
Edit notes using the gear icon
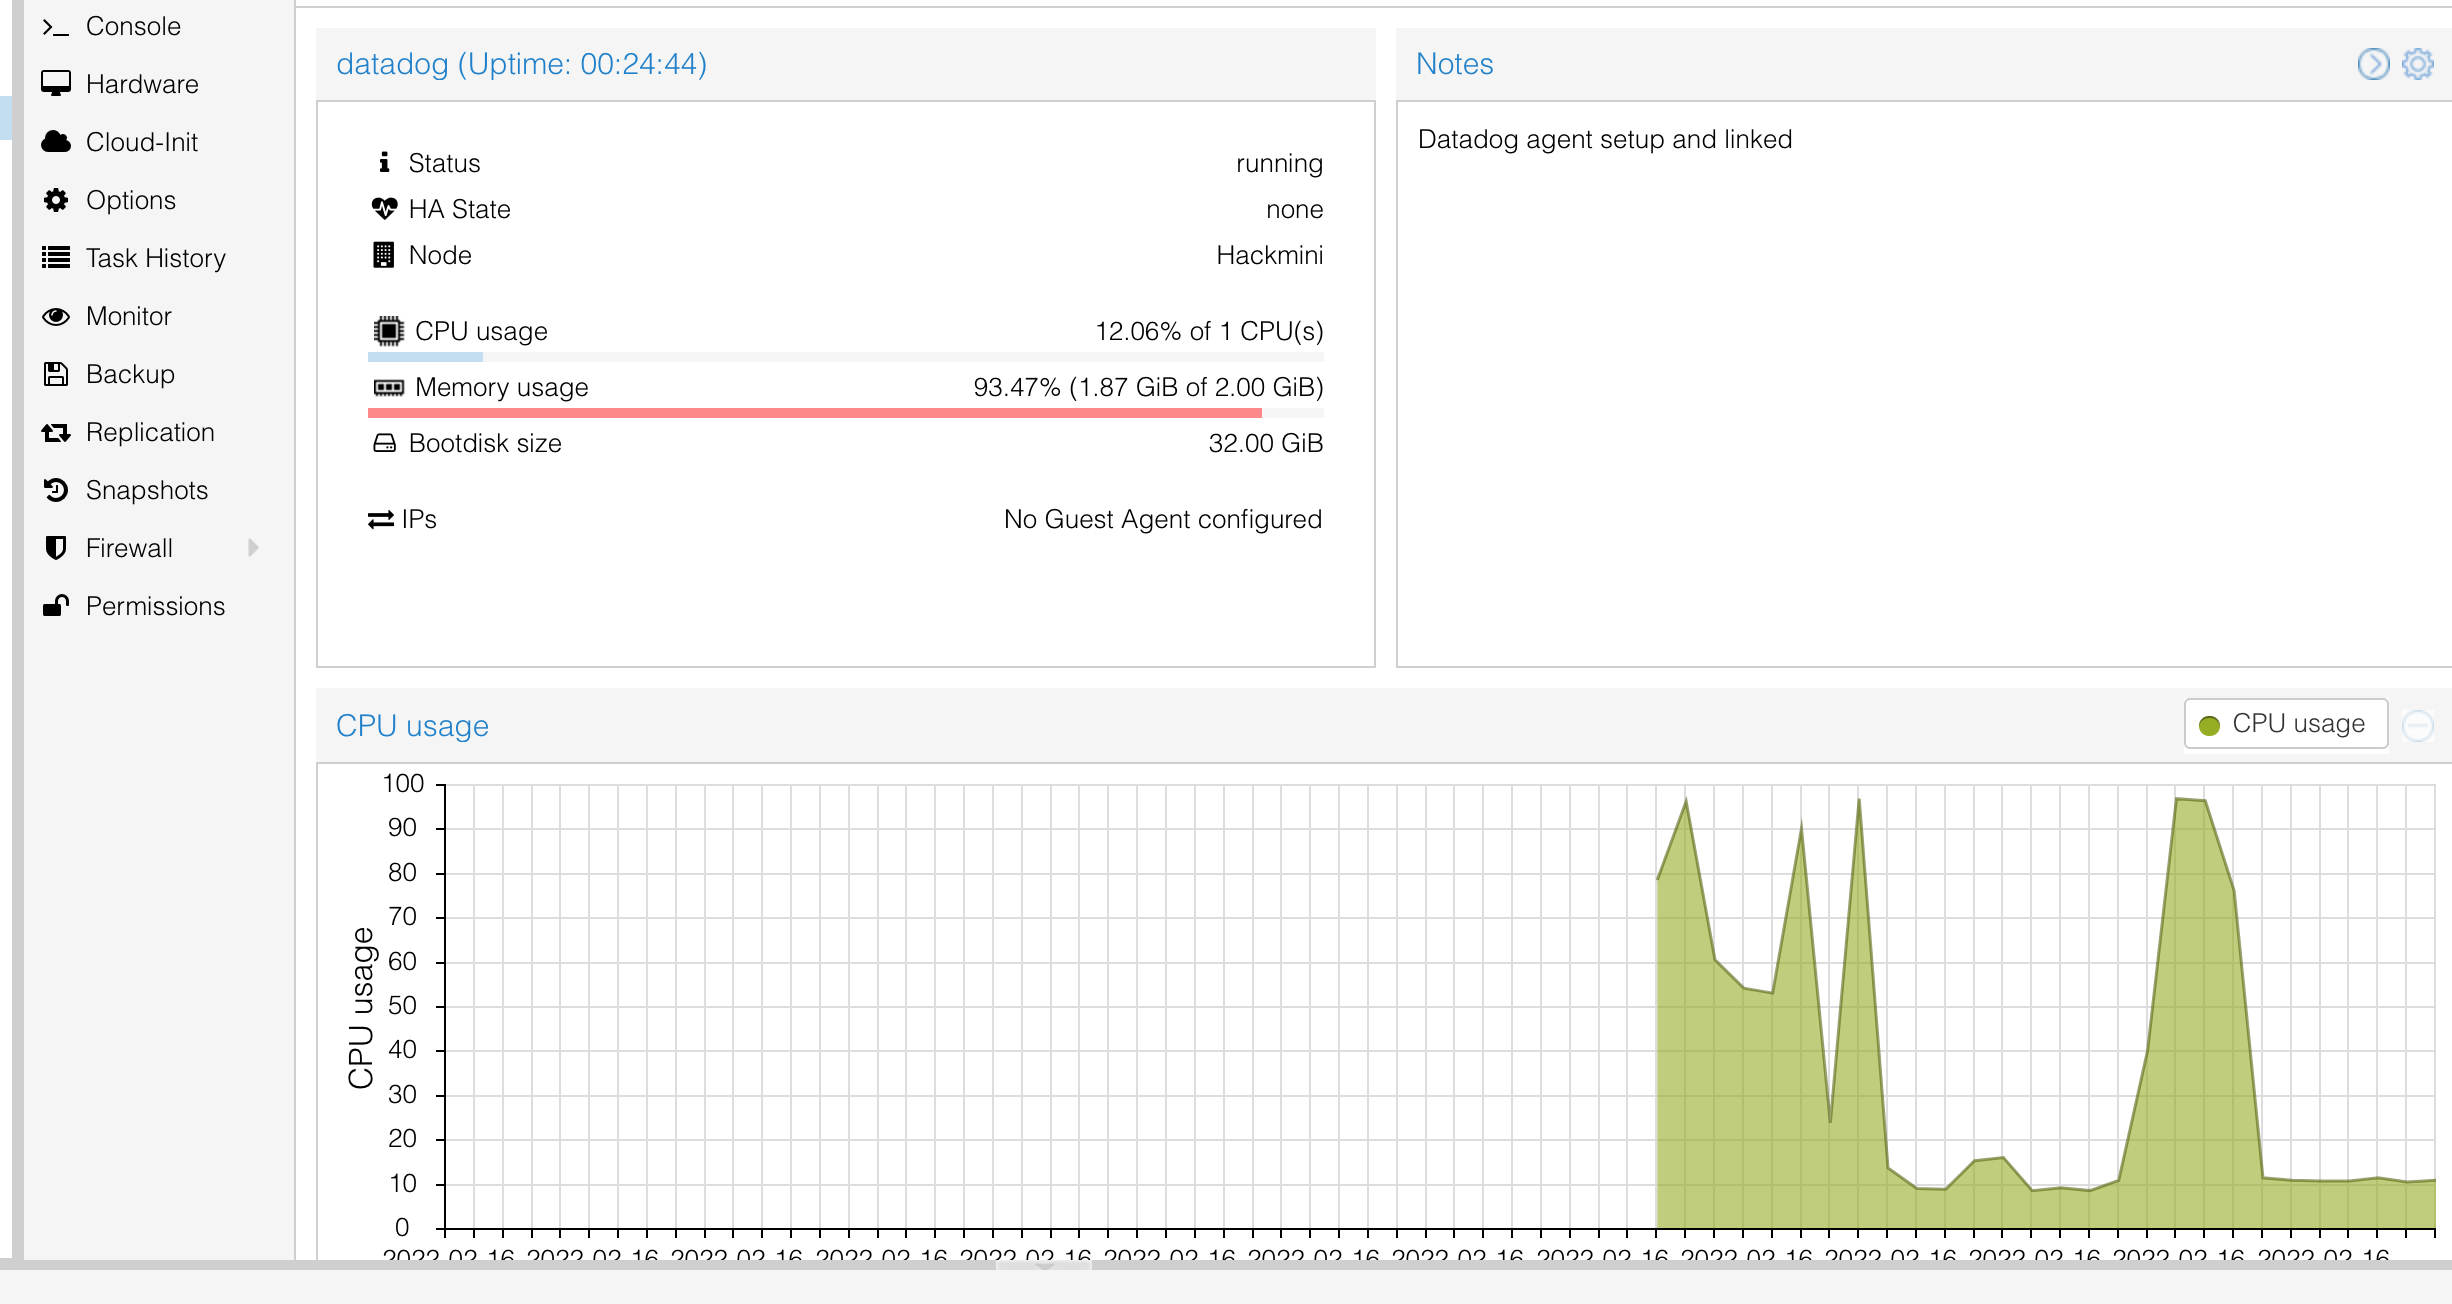(2418, 64)
